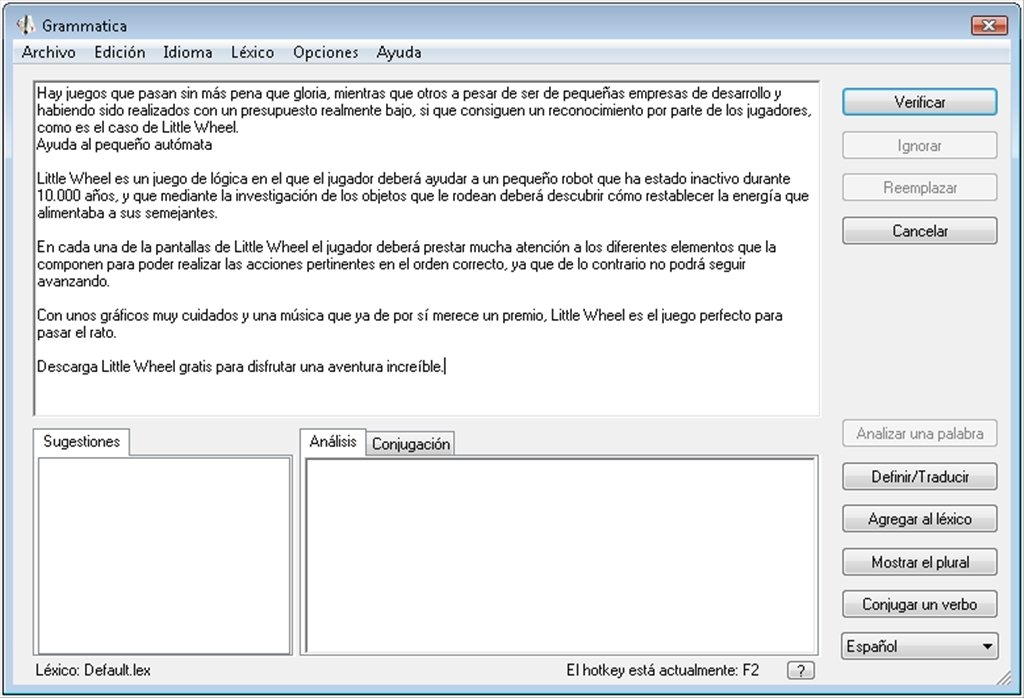This screenshot has width=1024, height=698.
Task: Click the Reemplazar button
Action: pos(920,187)
